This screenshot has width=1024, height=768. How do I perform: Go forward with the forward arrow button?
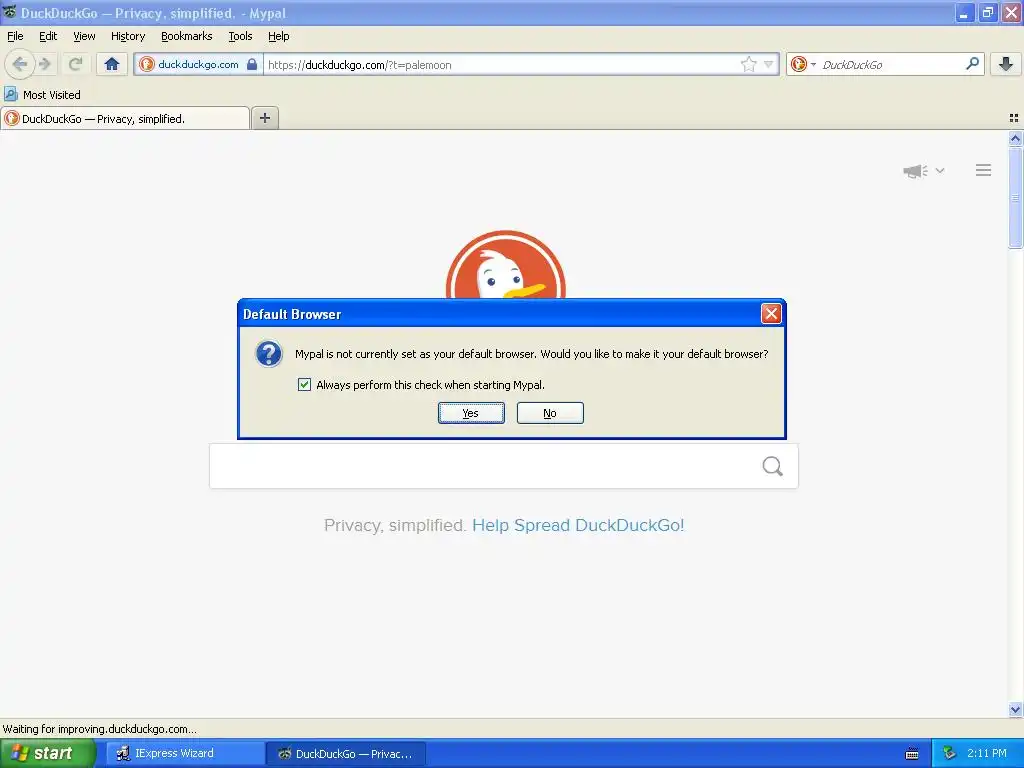(x=45, y=64)
